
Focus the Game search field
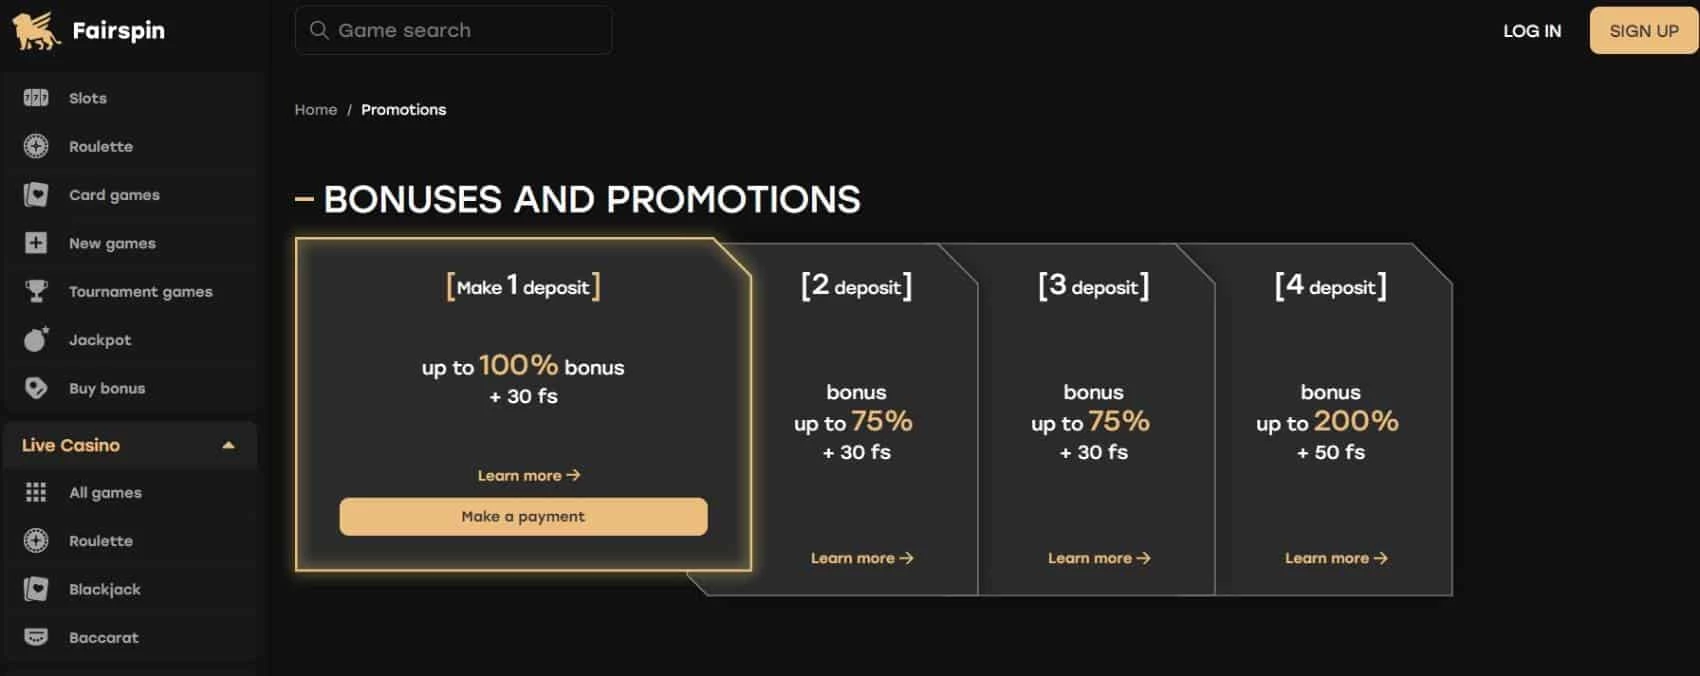(453, 30)
